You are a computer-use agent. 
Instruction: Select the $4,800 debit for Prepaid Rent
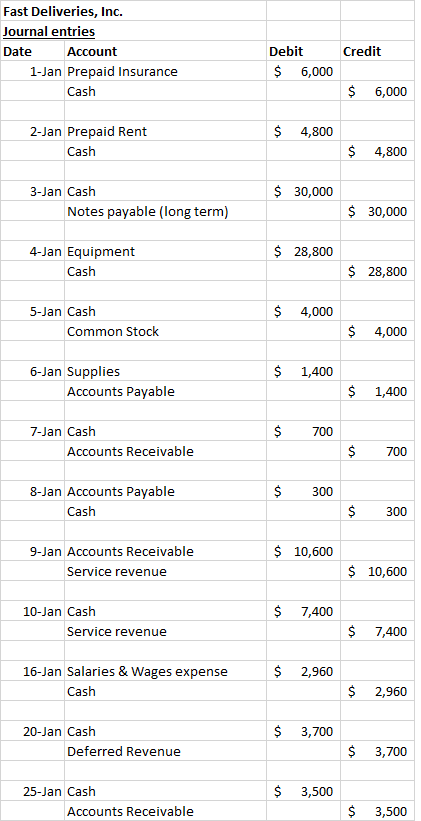pyautogui.click(x=304, y=131)
